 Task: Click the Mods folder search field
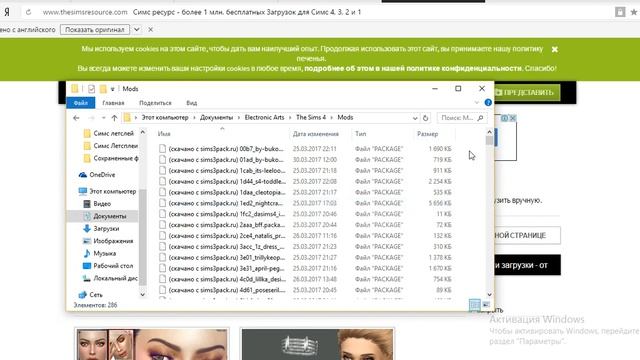click(461, 118)
